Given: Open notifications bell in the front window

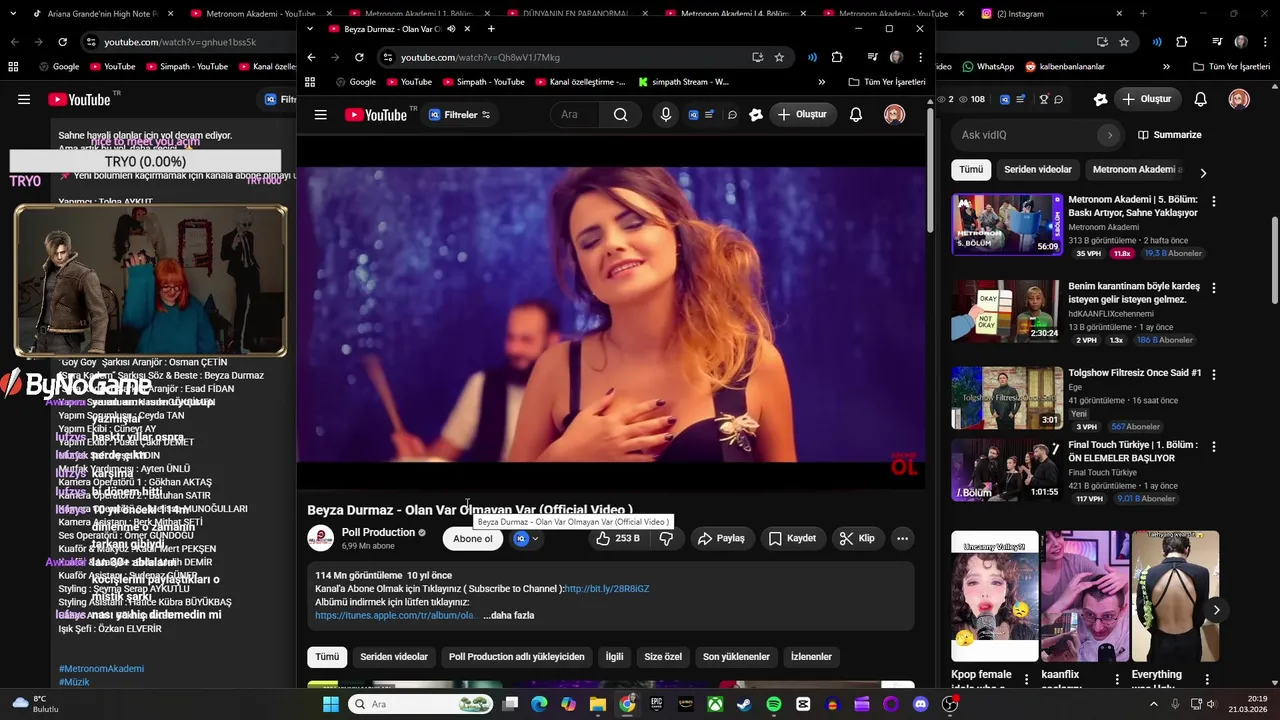Looking at the screenshot, I should [856, 115].
